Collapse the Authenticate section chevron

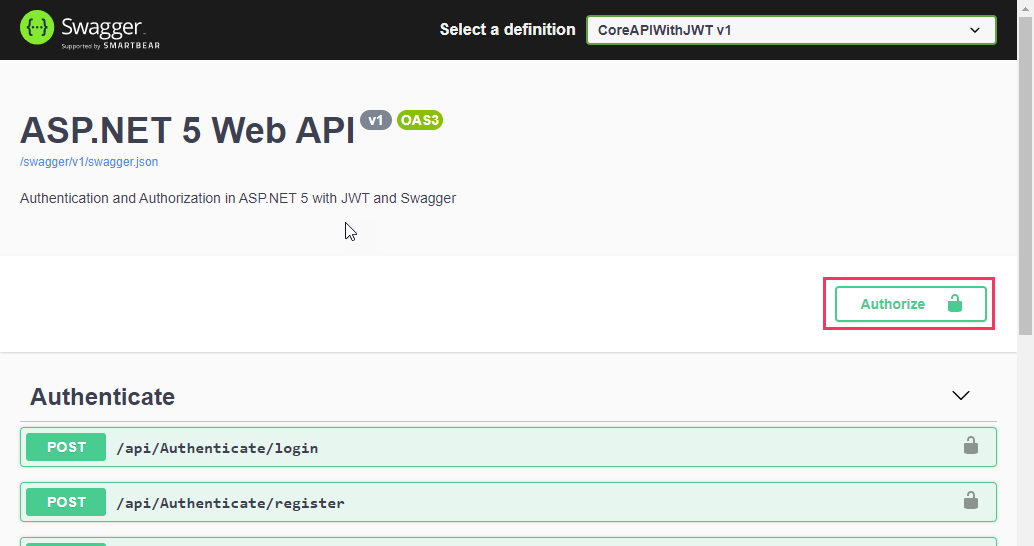961,396
